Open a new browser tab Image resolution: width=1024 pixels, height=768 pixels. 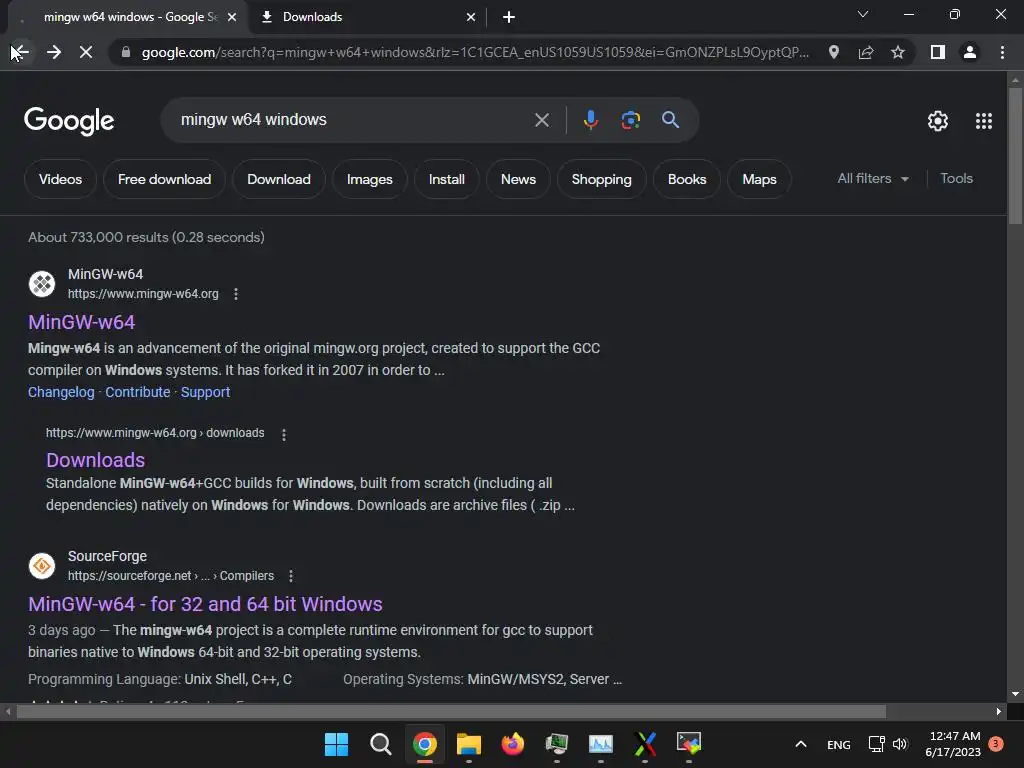click(509, 17)
